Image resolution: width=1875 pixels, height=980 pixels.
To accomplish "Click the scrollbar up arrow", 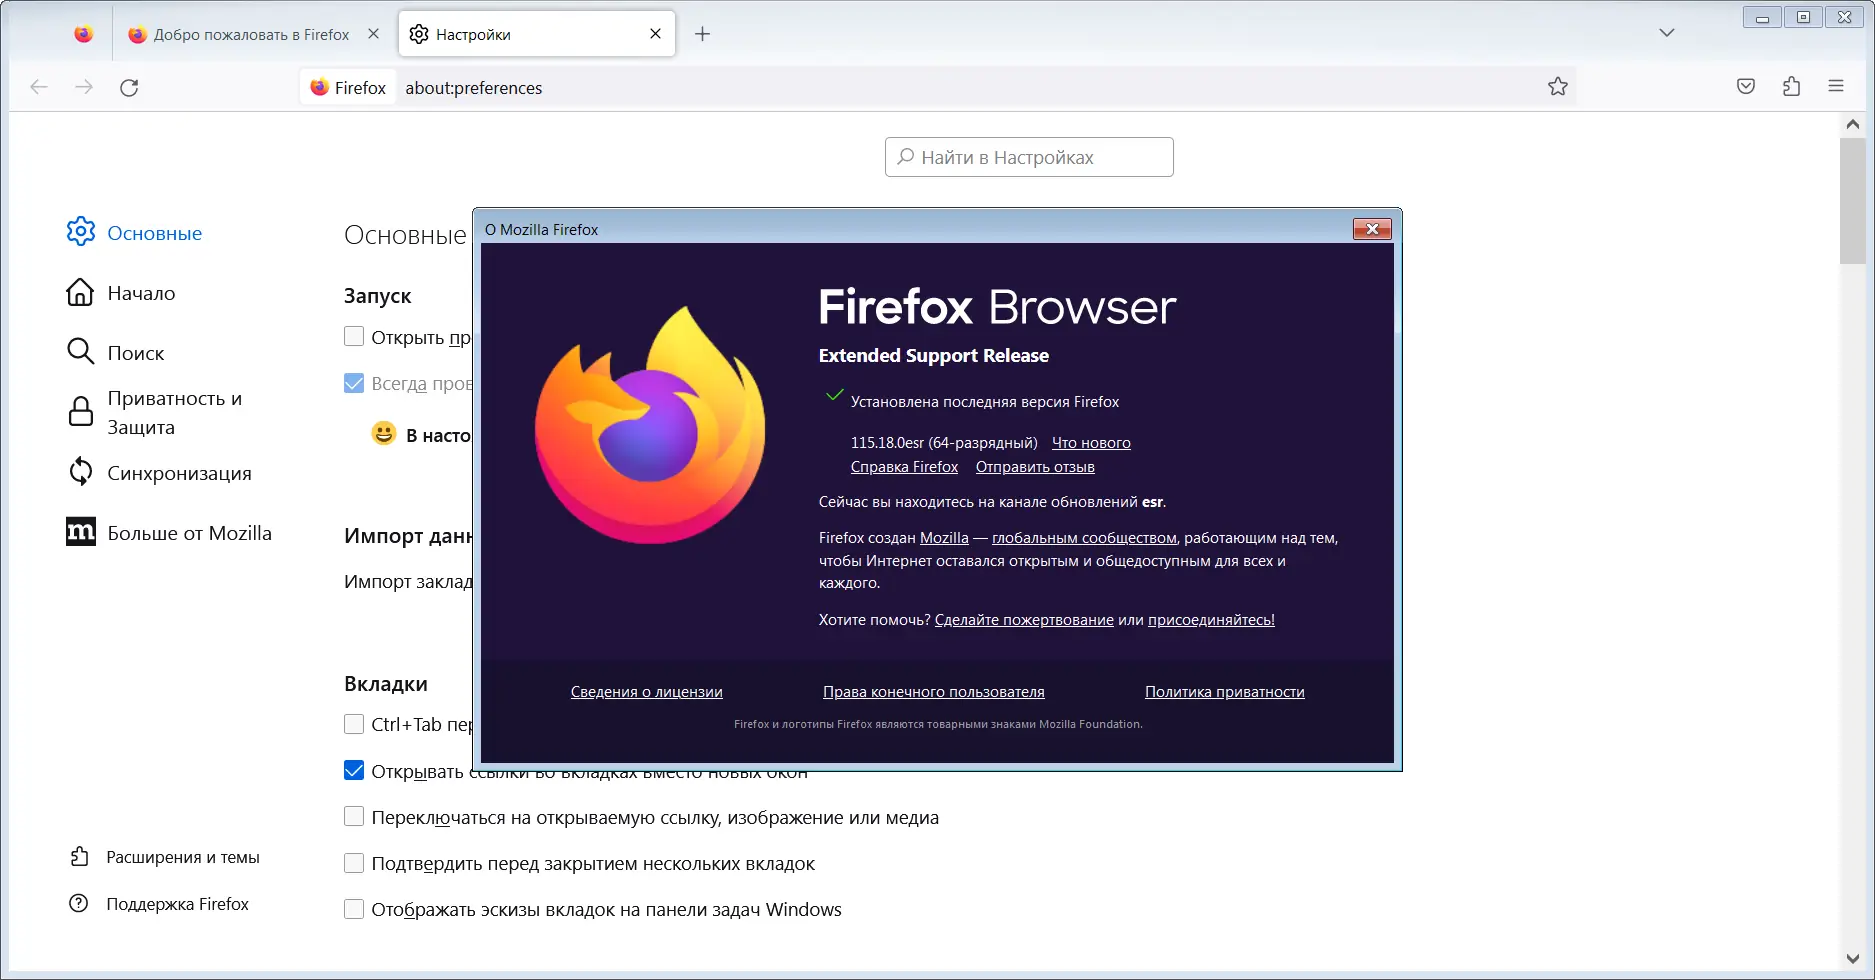I will coord(1853,125).
